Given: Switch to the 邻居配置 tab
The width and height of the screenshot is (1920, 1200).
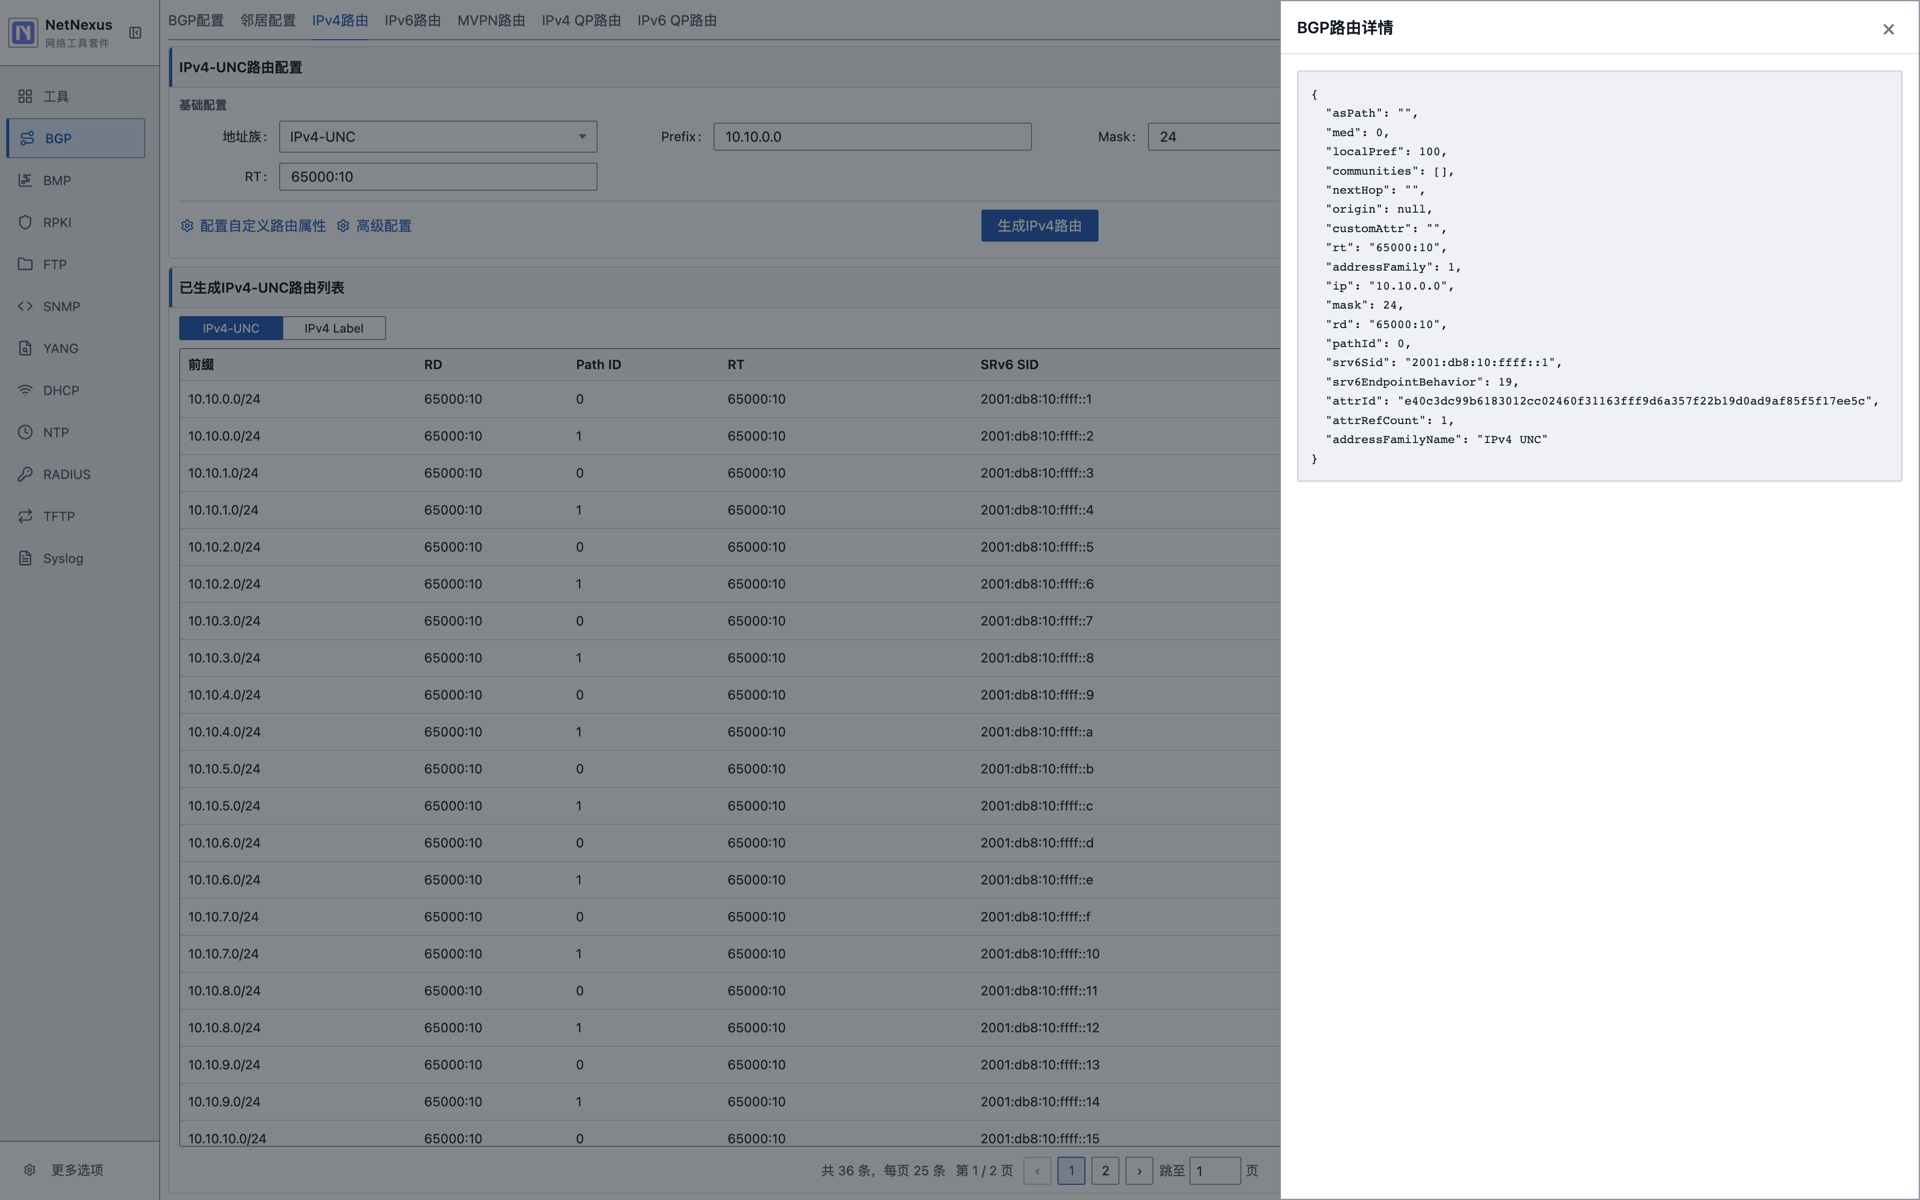Looking at the screenshot, I should [x=268, y=20].
